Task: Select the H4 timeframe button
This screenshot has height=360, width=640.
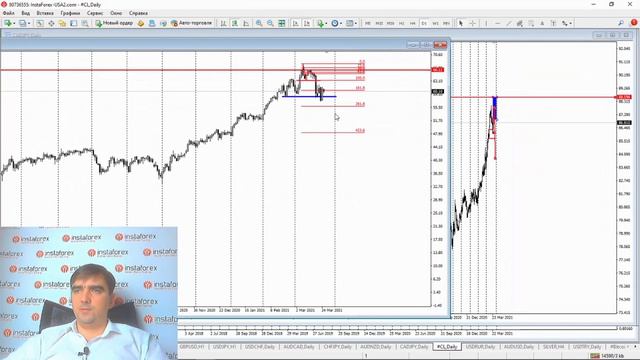Action: click(413, 23)
